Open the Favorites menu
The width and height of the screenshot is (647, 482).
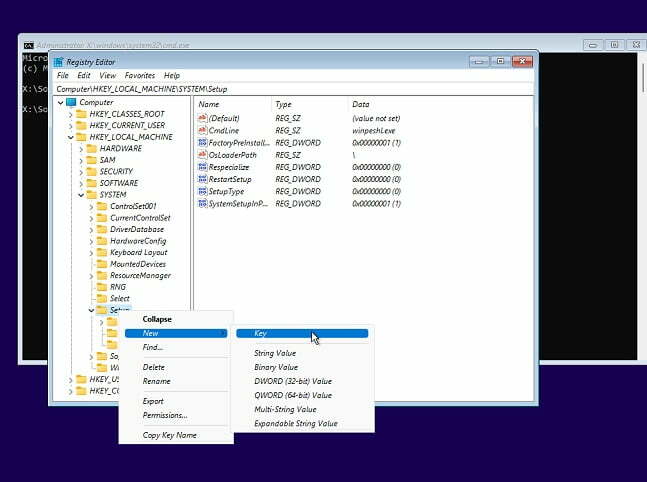click(x=140, y=76)
